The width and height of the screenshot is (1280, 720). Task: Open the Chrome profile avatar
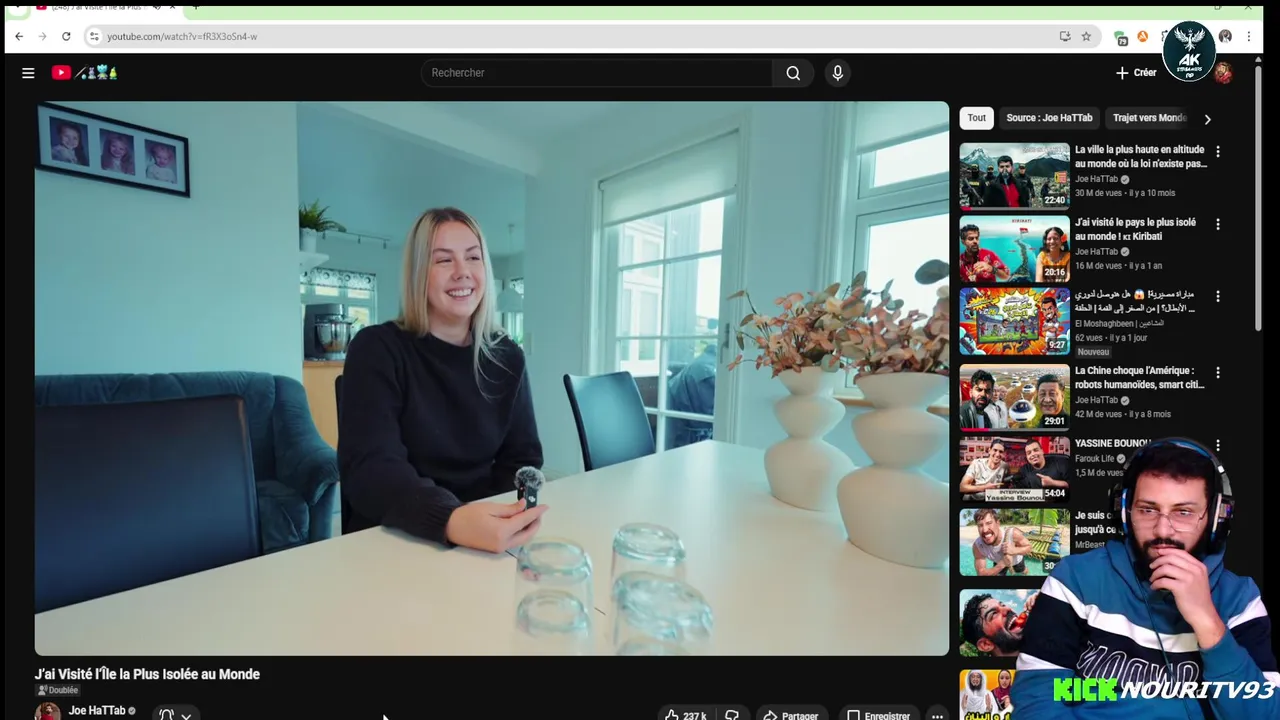click(x=1225, y=36)
